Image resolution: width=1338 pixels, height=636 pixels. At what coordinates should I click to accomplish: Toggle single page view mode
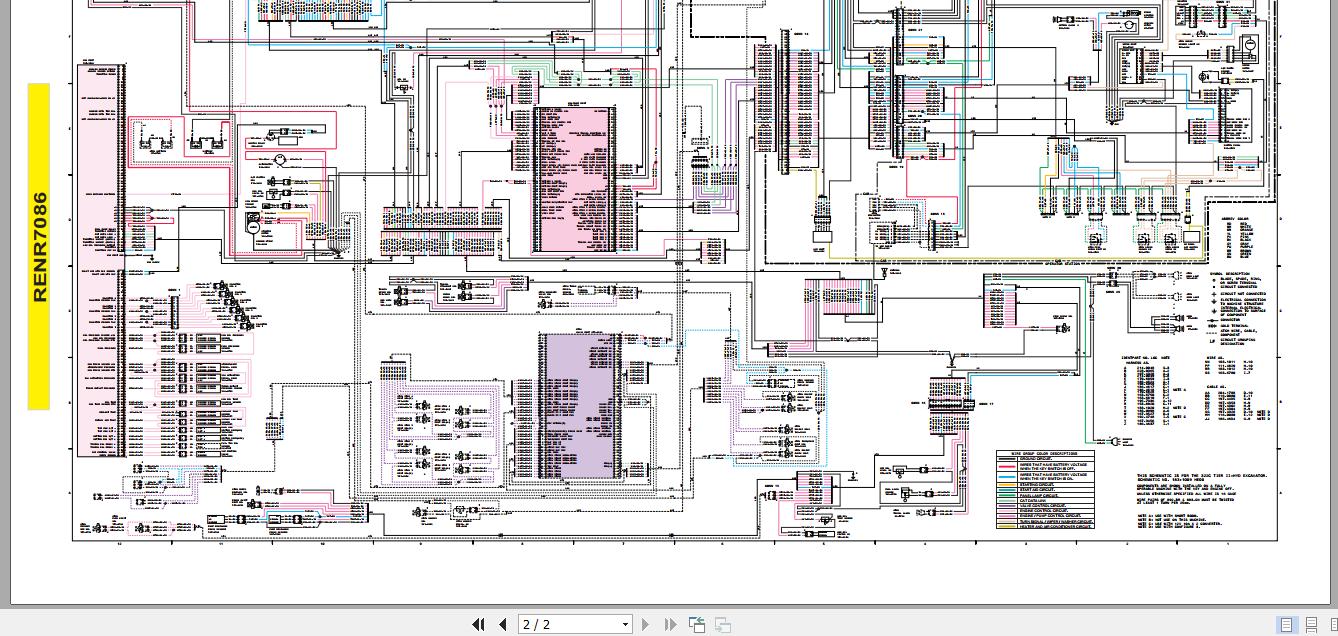1286,625
